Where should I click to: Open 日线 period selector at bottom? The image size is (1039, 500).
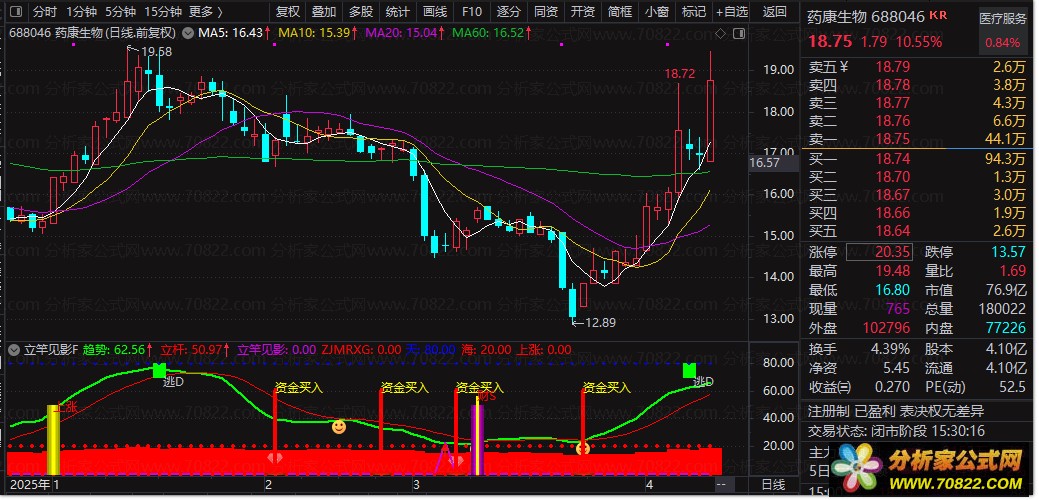click(773, 484)
